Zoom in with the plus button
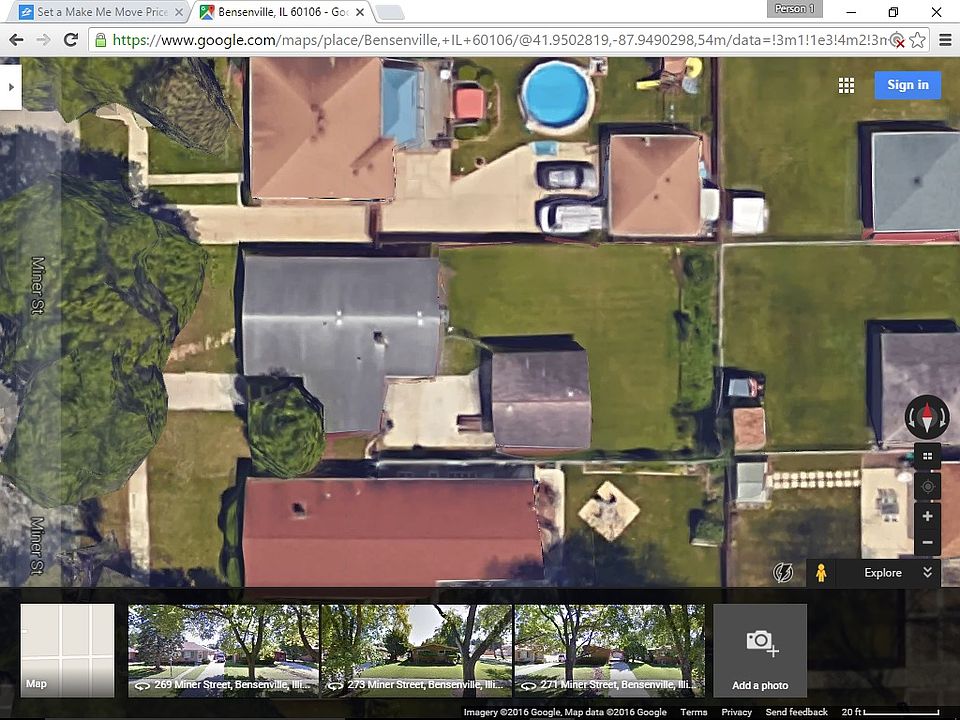 [928, 516]
